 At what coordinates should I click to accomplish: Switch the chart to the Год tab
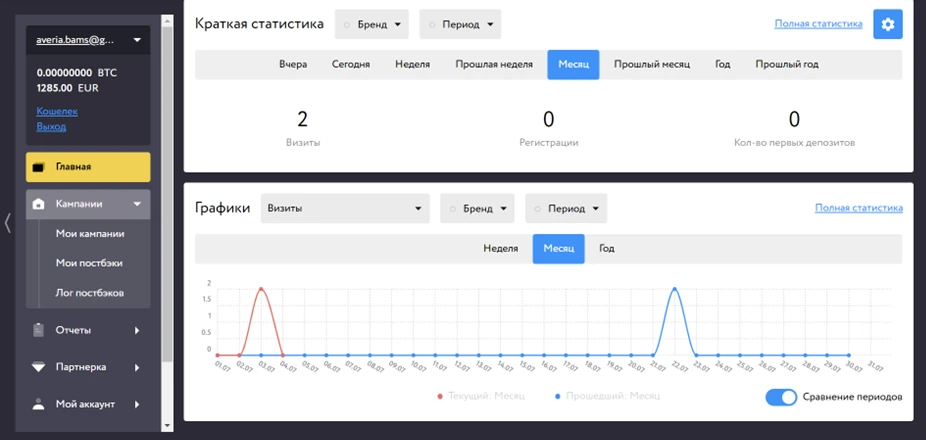[x=607, y=249]
